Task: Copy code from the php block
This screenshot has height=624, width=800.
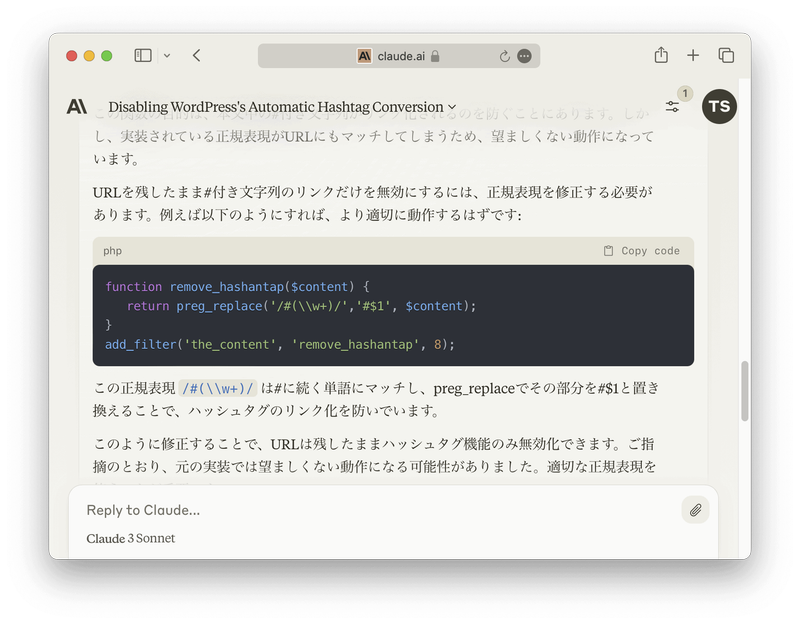Action: (641, 251)
